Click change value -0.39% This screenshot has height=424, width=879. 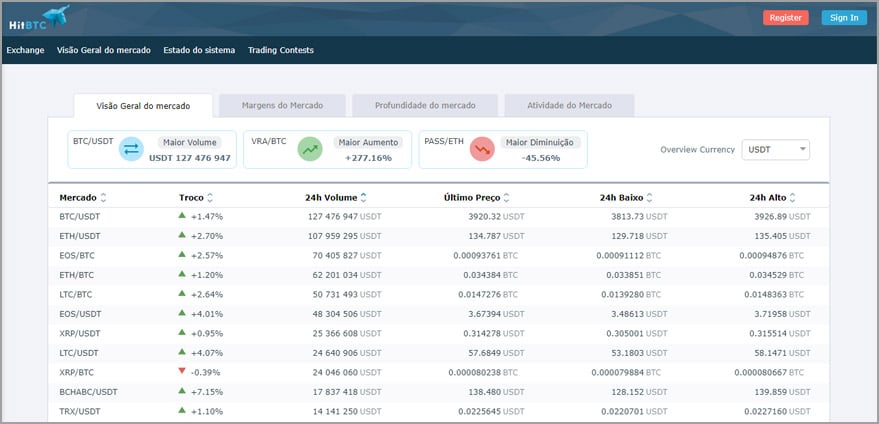(206, 372)
